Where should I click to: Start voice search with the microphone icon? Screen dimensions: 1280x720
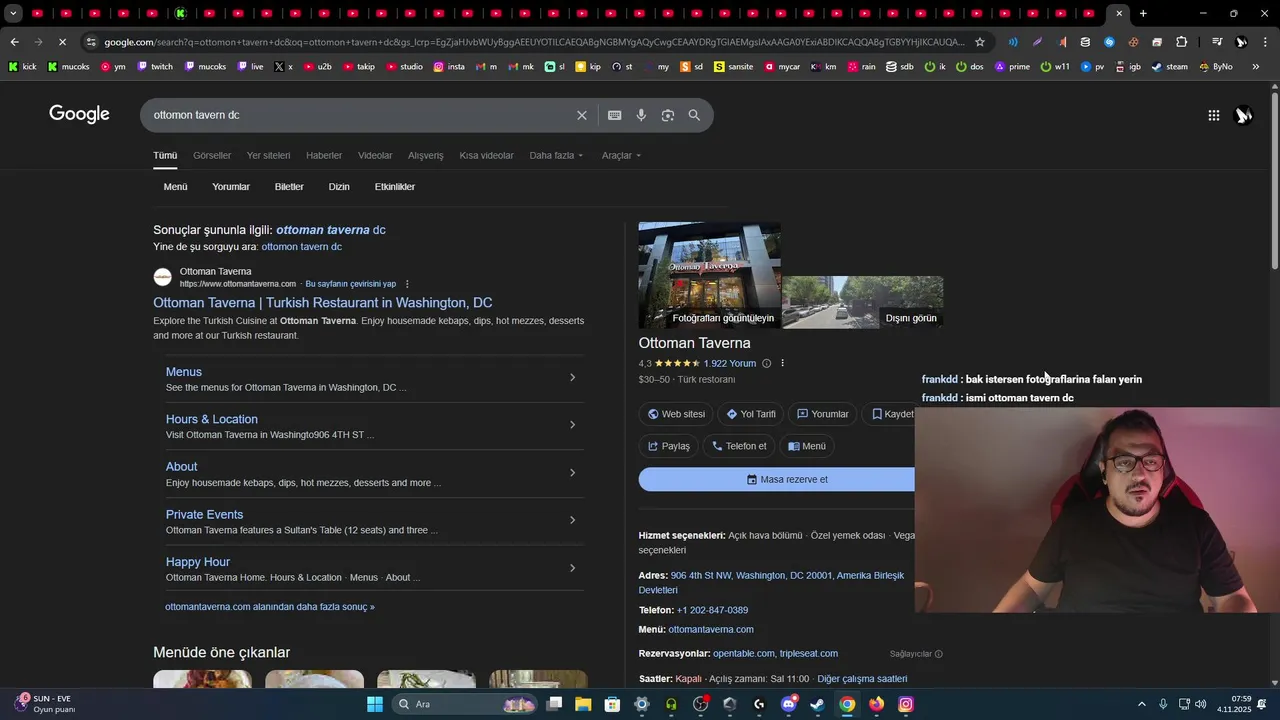(x=641, y=115)
